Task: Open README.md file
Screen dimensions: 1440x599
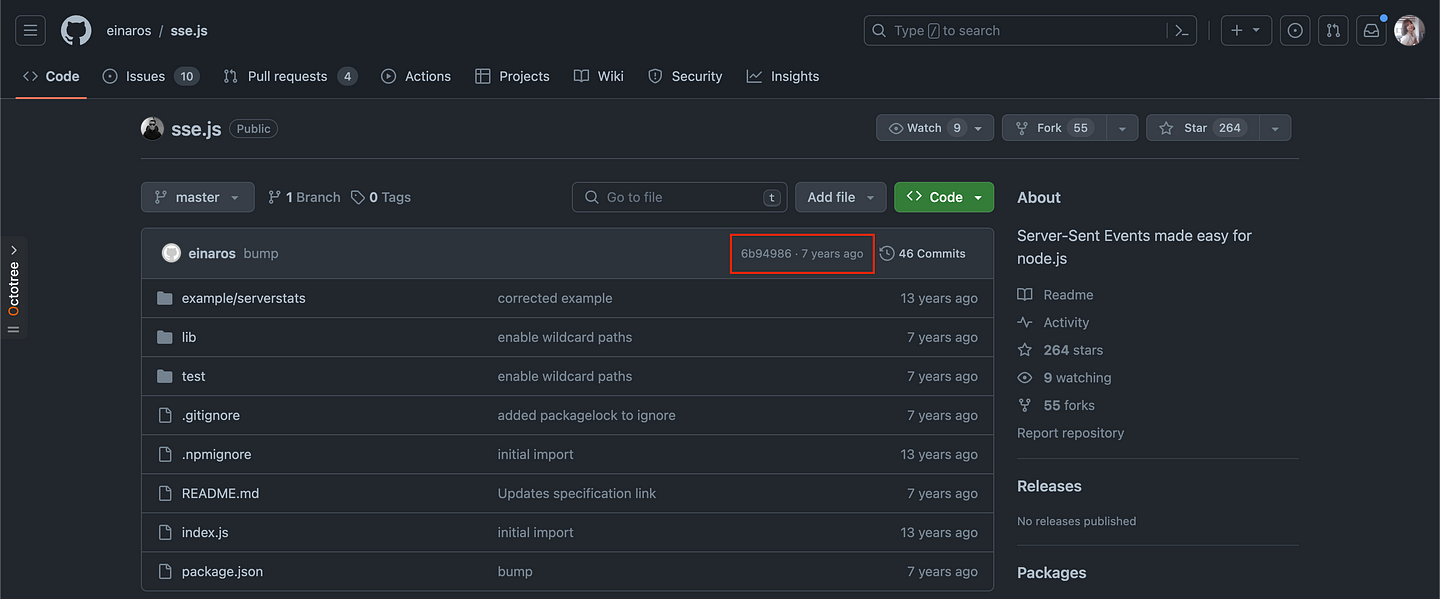Action: [220, 493]
